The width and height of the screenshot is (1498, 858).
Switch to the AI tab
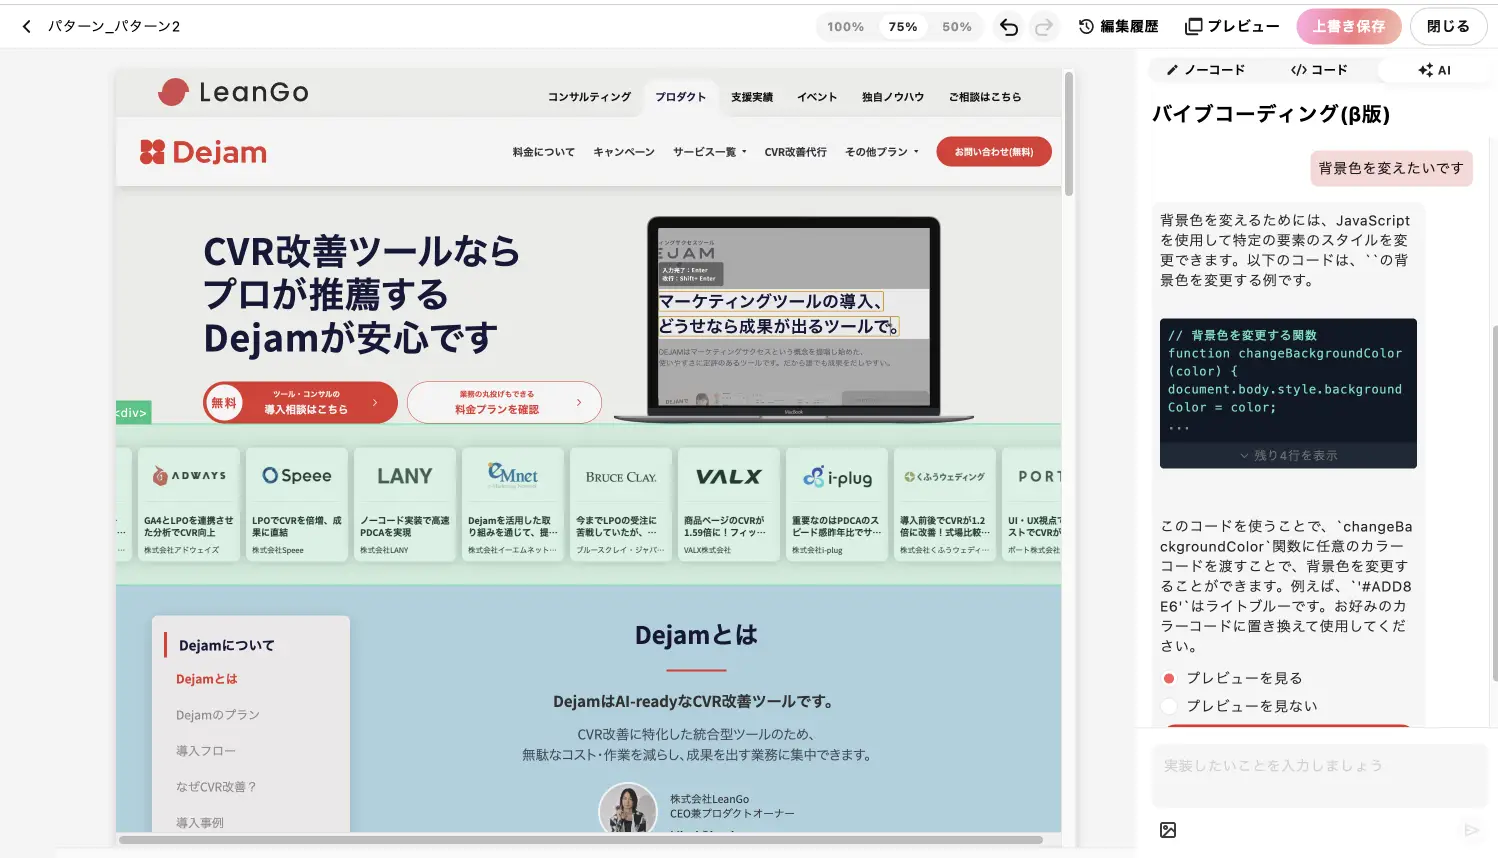coord(1434,70)
